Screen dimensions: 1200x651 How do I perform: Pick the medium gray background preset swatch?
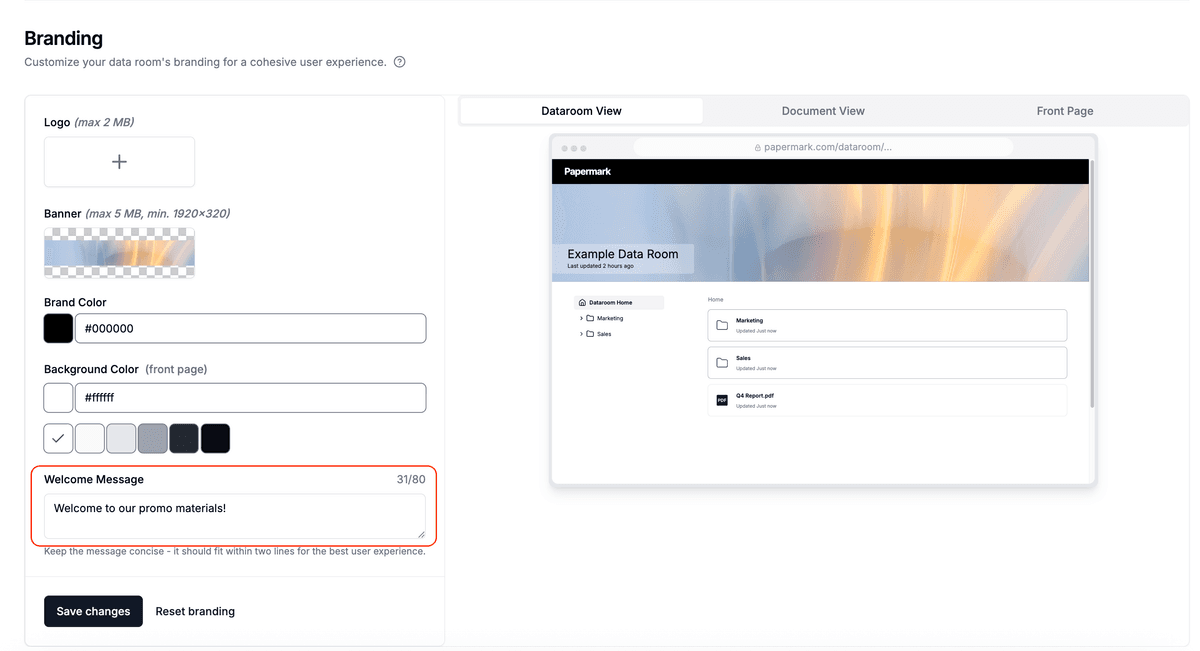tap(152, 438)
